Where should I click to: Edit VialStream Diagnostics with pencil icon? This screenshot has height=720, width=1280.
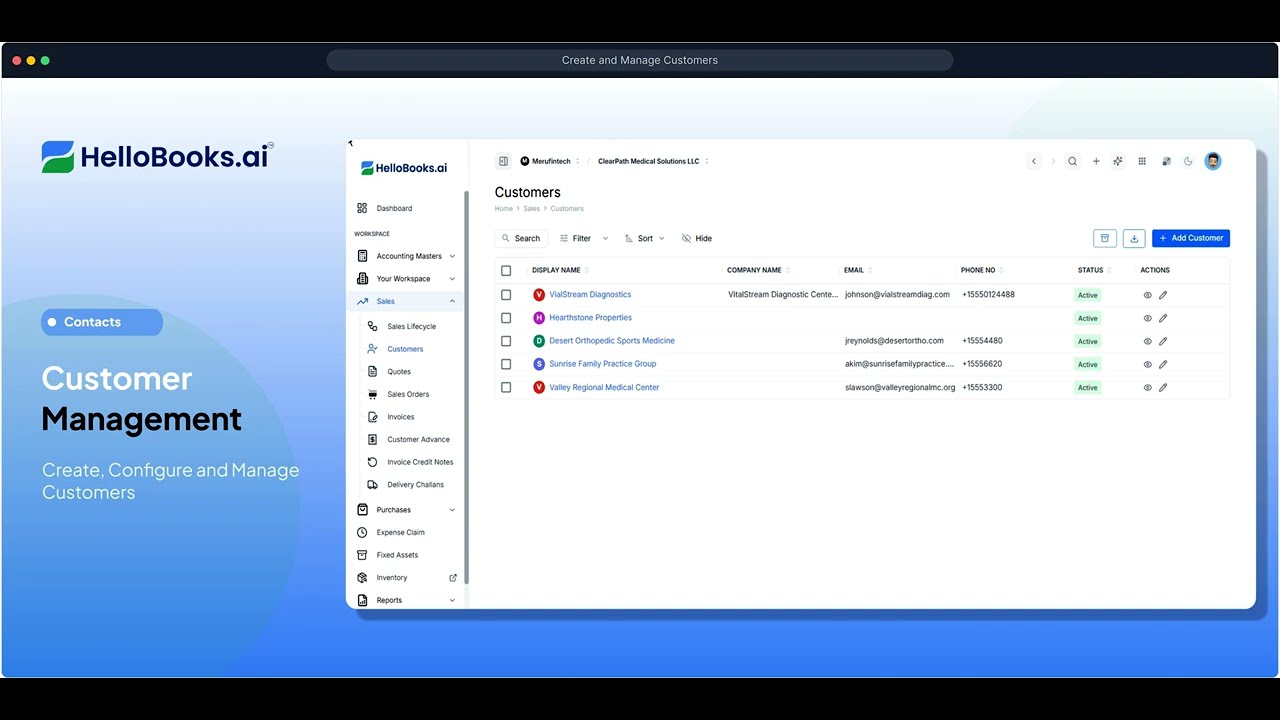[x=1163, y=295]
